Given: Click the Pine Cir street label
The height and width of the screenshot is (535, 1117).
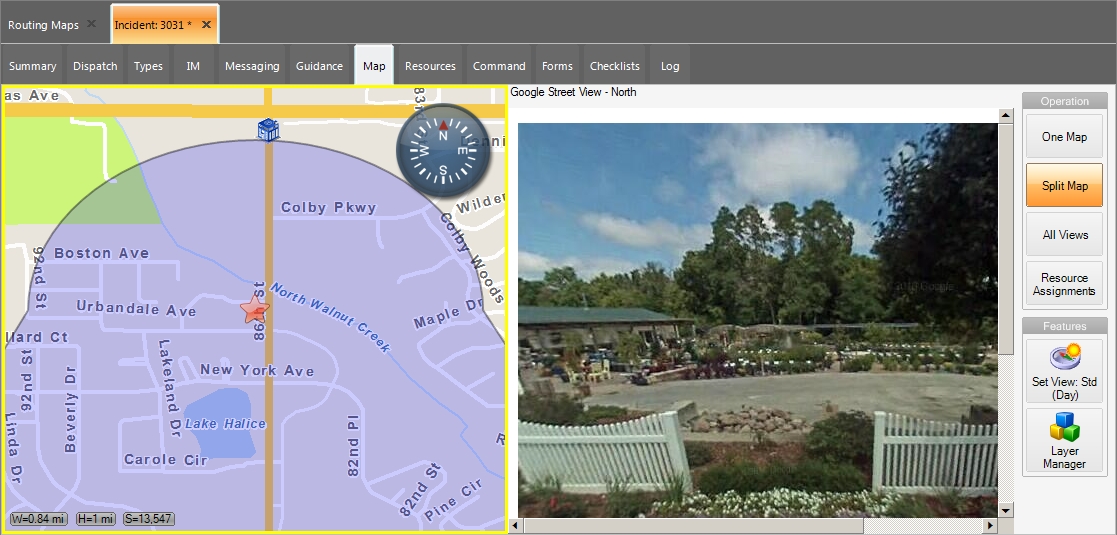Looking at the screenshot, I should 453,501.
